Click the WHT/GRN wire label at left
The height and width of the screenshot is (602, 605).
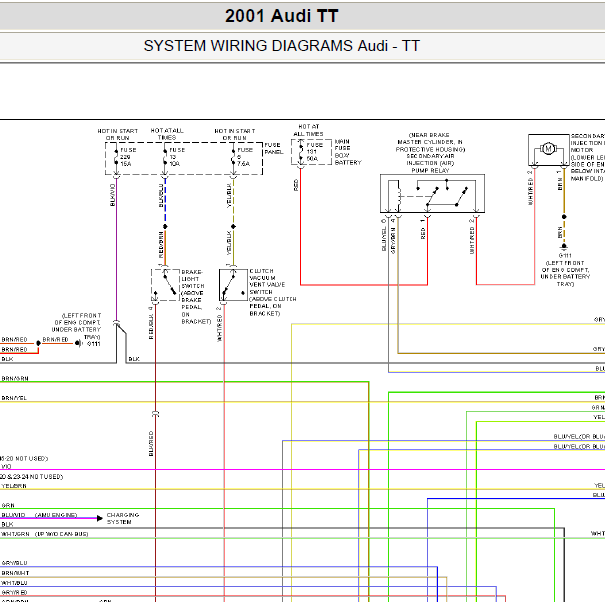15,534
